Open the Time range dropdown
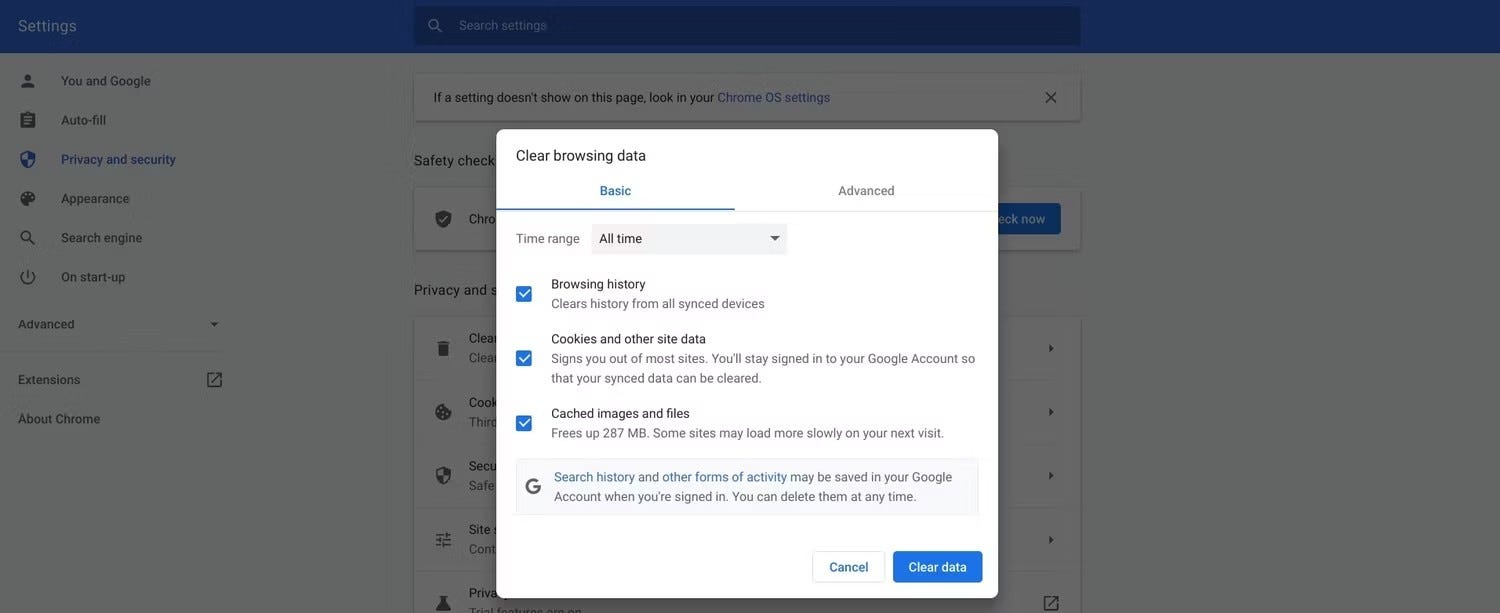This screenshot has height=613, width=1500. 689,239
